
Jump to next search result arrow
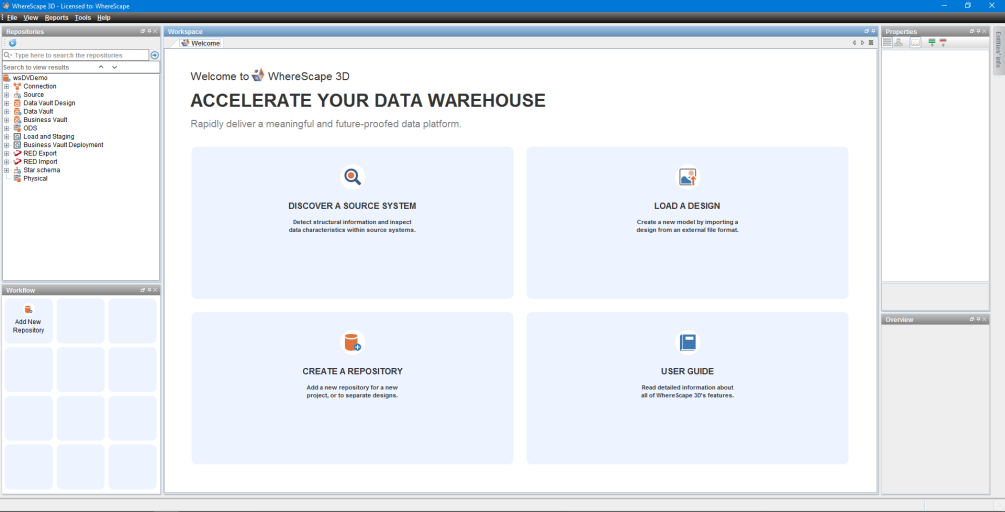point(115,67)
